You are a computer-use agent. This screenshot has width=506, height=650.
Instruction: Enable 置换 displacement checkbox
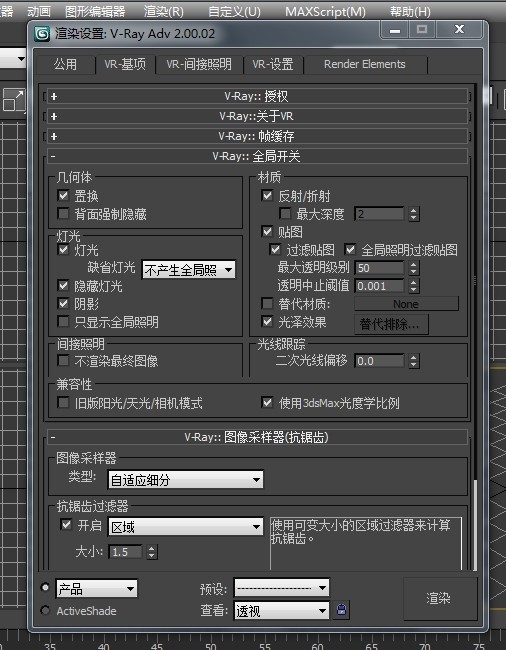[x=63, y=195]
